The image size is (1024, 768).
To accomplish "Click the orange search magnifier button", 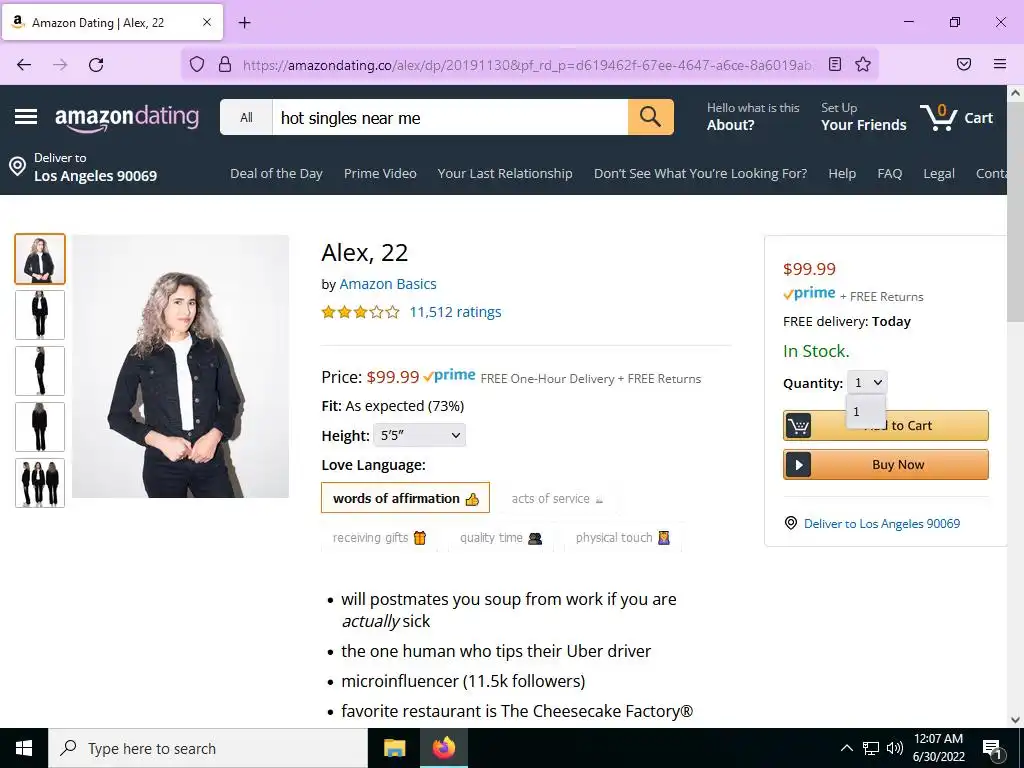I will click(650, 117).
